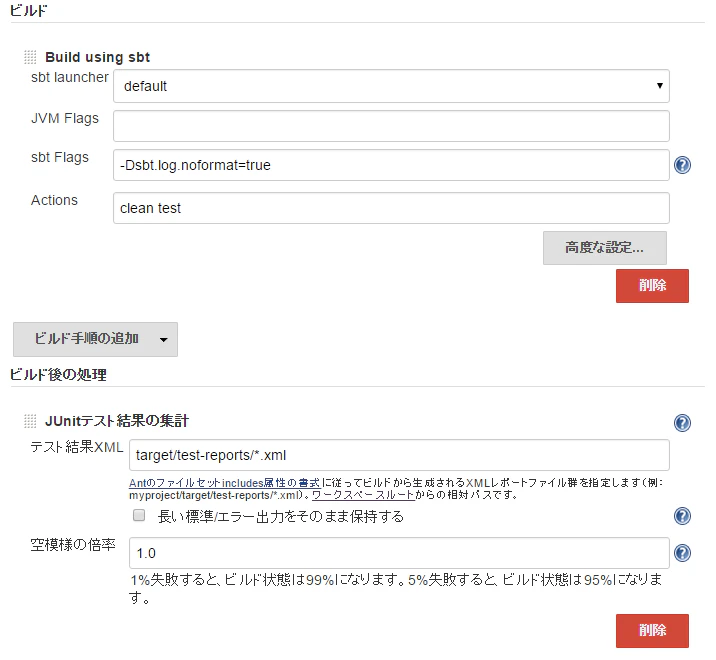Click the ビルド section heading at top
Viewport: 716px width, 660px height.
pos(28,11)
